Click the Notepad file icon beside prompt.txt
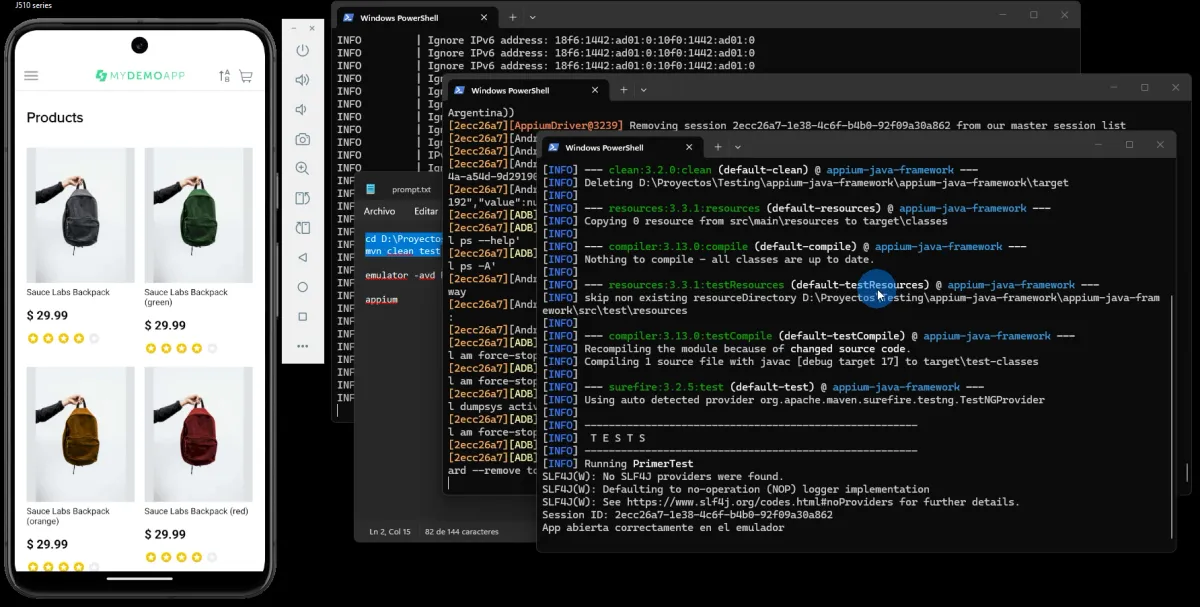This screenshot has width=1200, height=607. 370,189
